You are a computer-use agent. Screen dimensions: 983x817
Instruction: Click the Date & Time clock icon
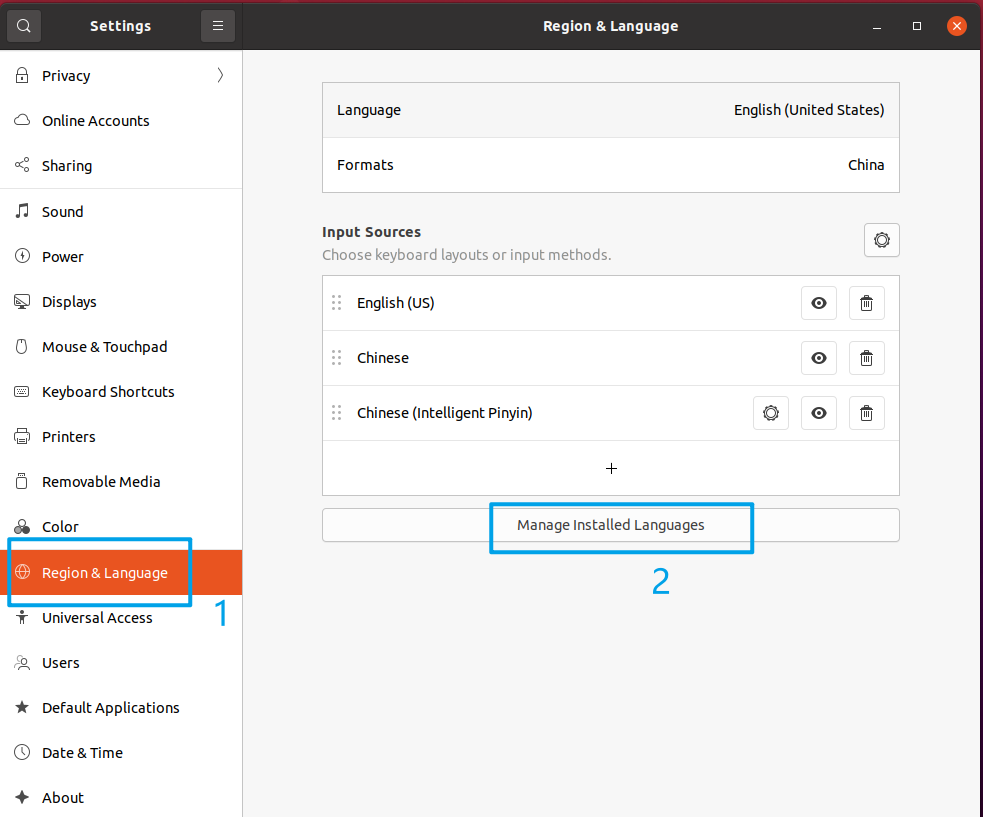pyautogui.click(x=22, y=752)
